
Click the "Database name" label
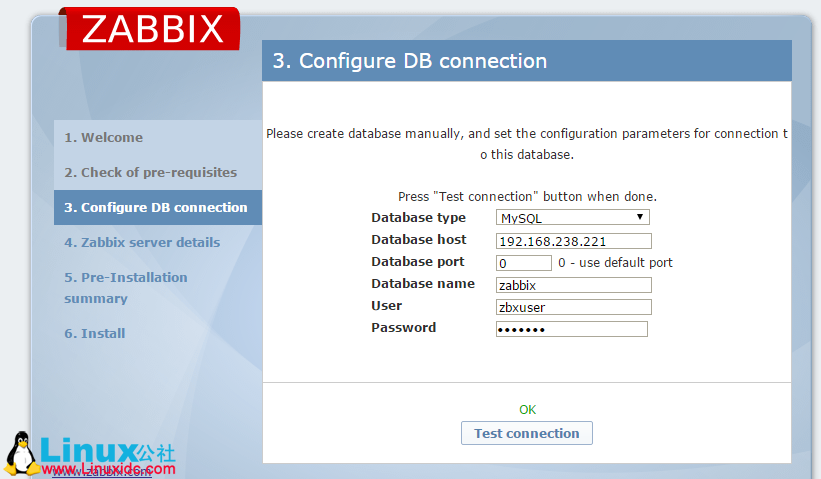pyautogui.click(x=423, y=283)
